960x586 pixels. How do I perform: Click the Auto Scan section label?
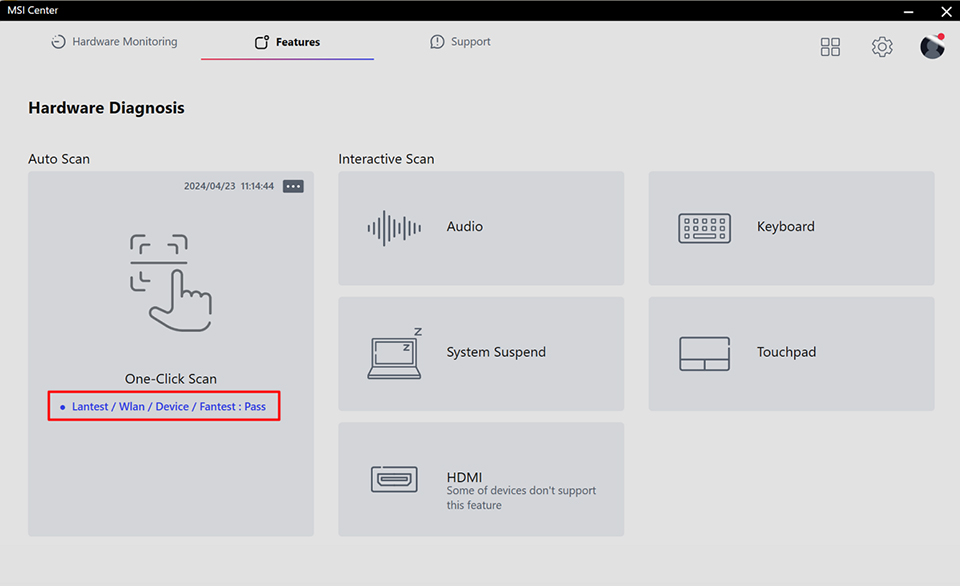click(x=59, y=159)
